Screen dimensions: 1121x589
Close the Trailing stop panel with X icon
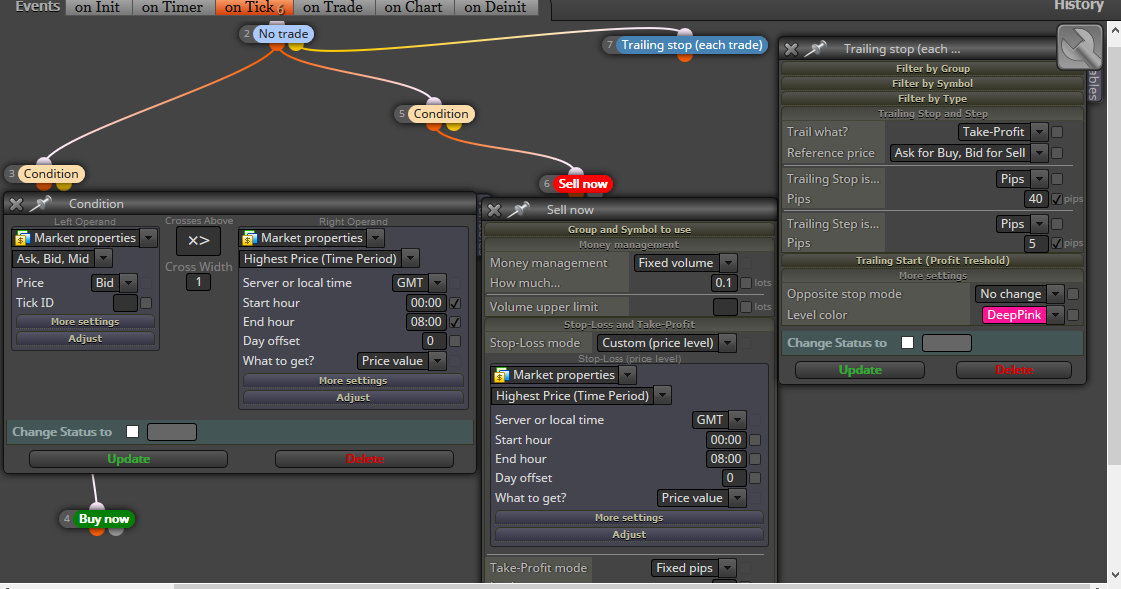pos(791,49)
